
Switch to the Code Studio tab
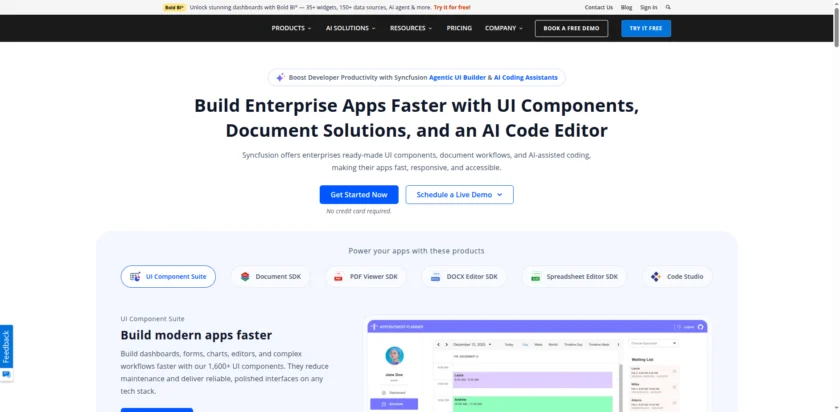pos(677,277)
